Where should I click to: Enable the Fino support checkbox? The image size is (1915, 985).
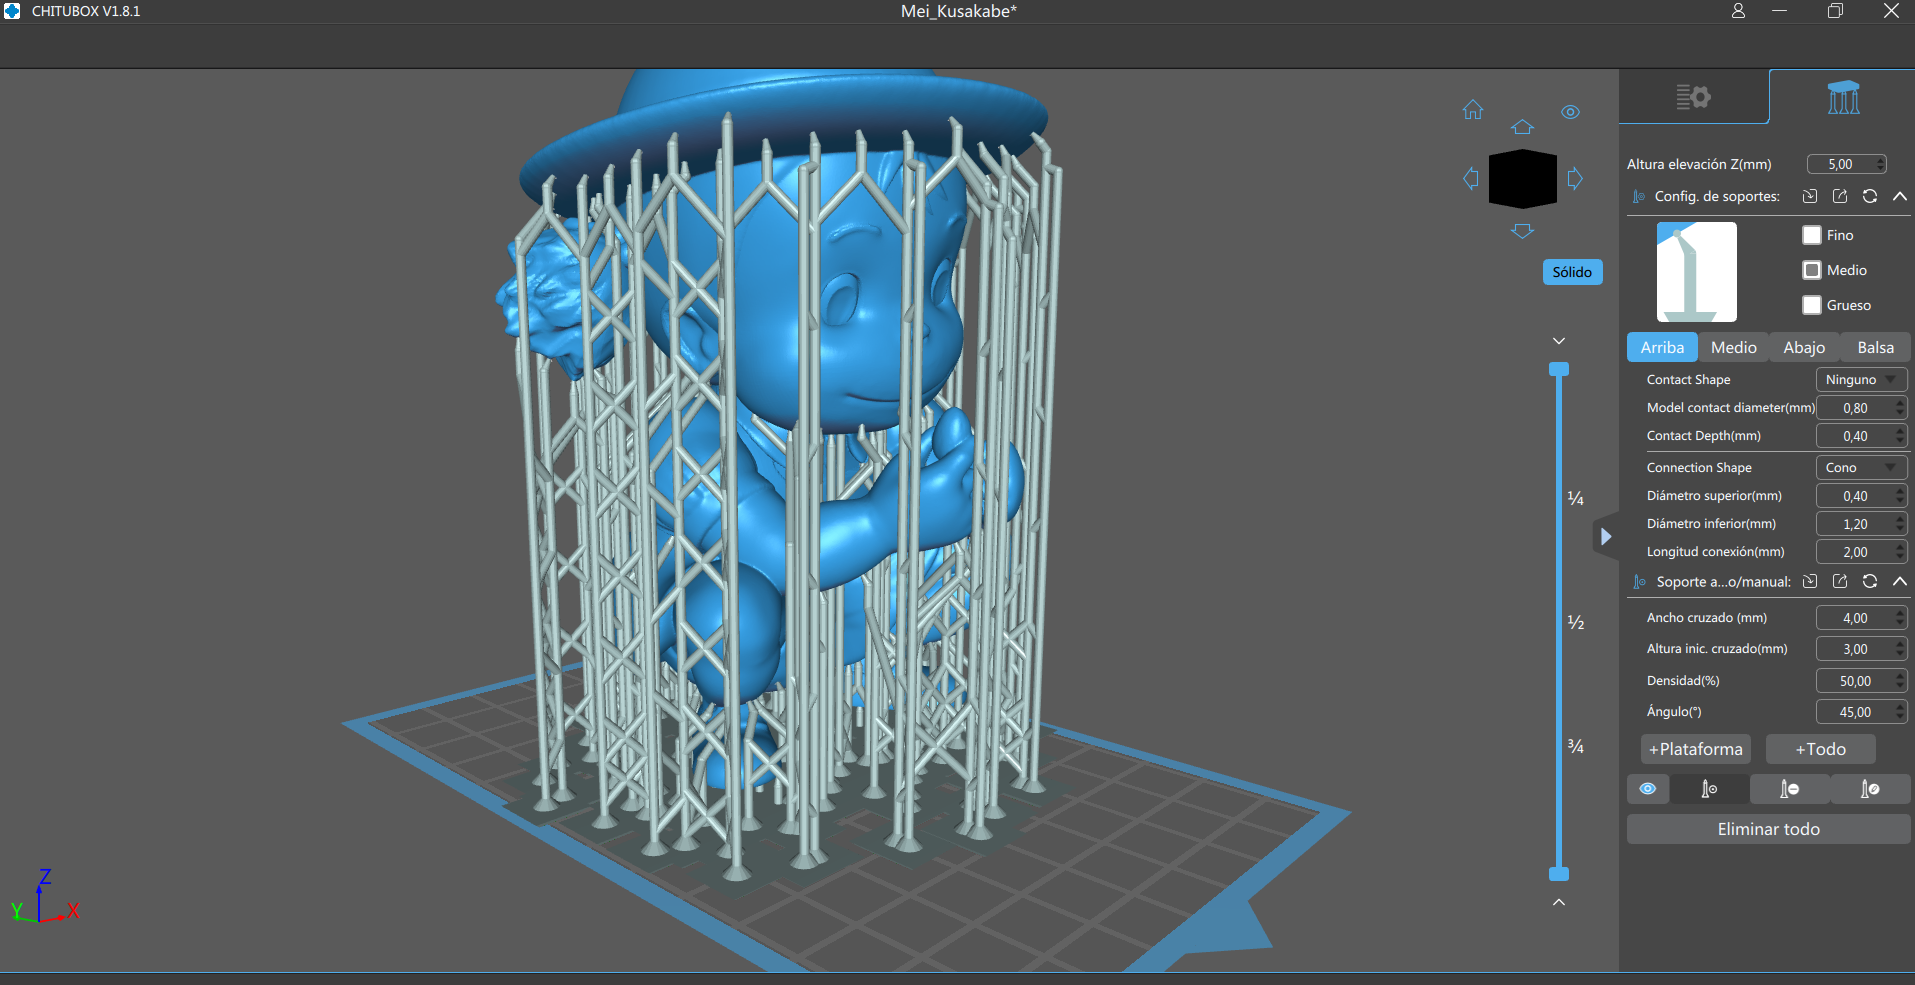click(x=1812, y=235)
